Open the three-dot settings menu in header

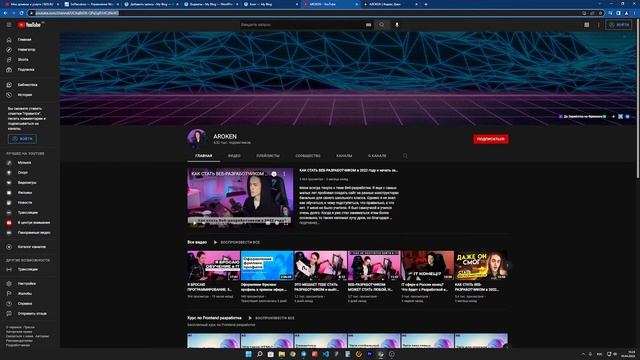pos(598,25)
